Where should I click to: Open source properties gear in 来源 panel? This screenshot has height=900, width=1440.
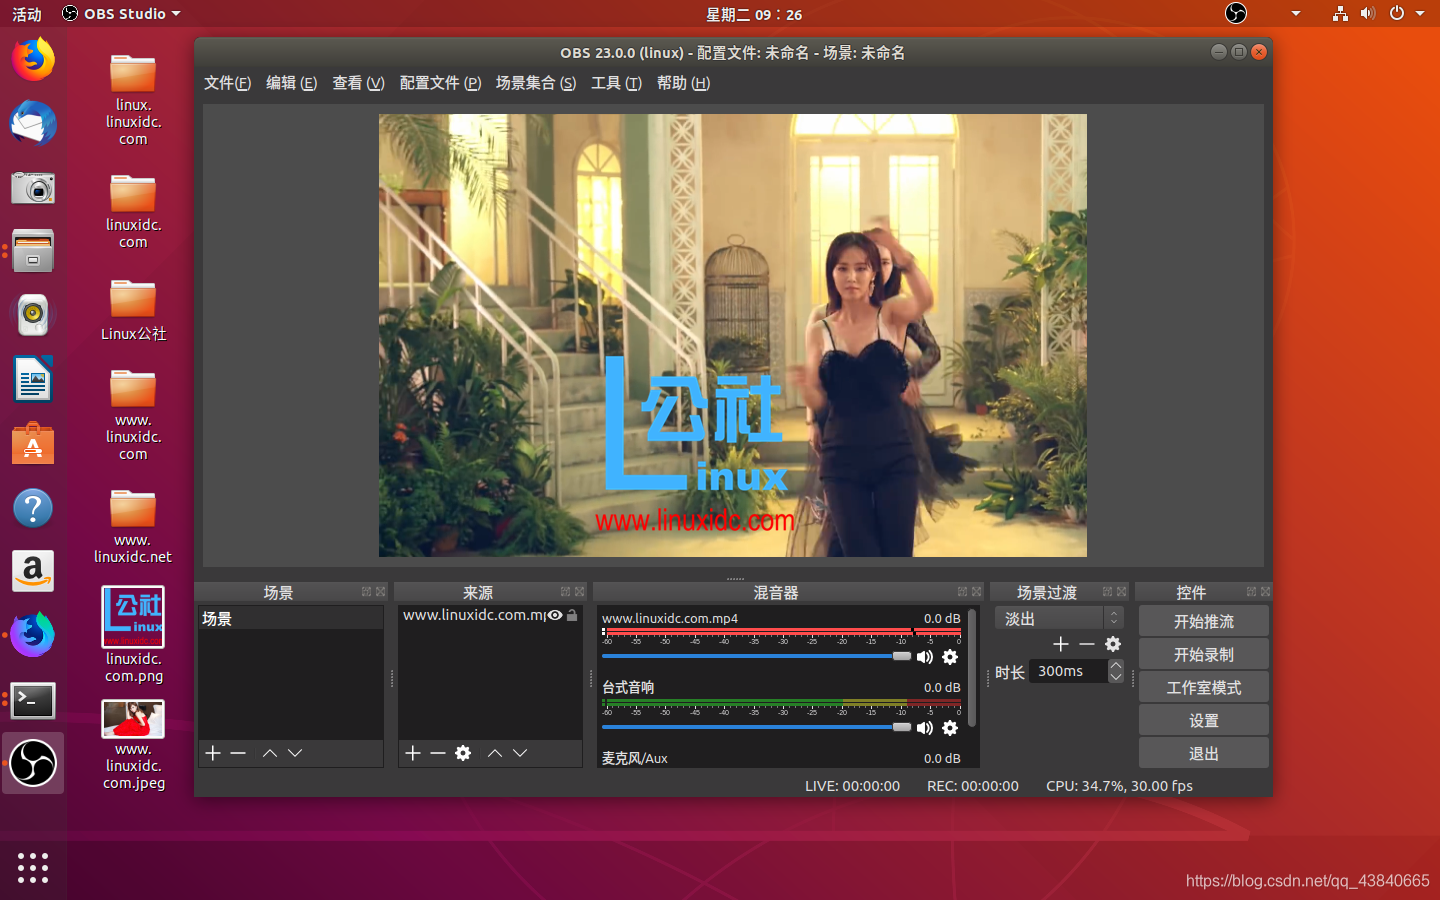coord(463,753)
